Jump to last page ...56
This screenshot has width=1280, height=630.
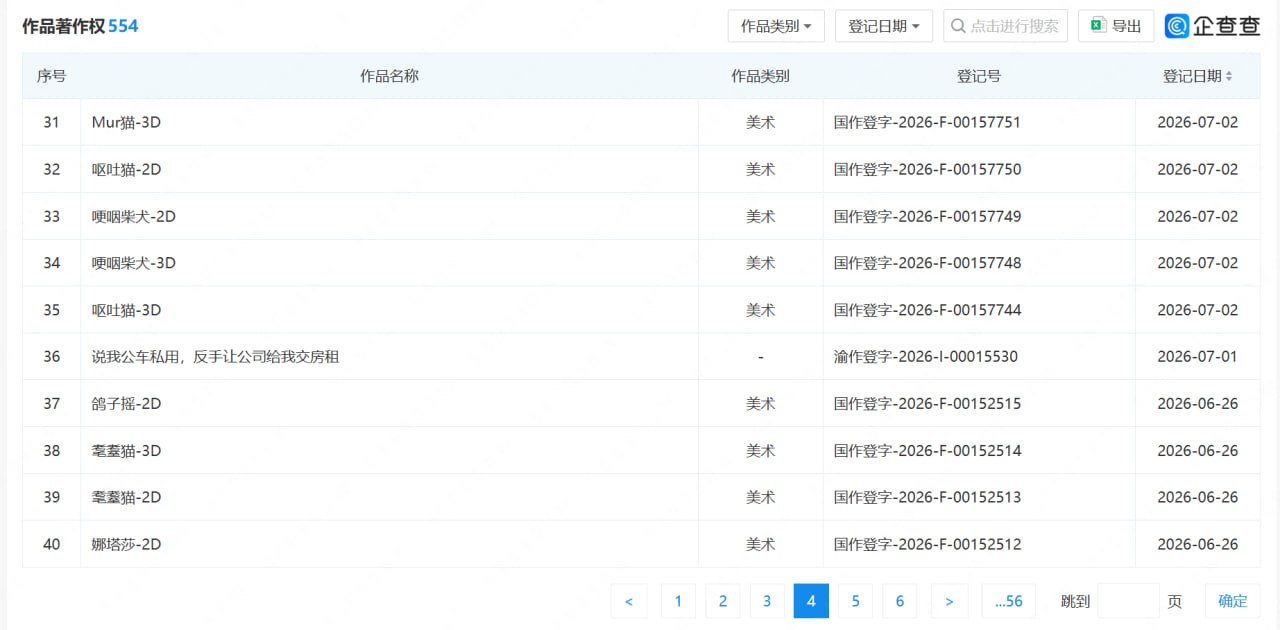[x=1009, y=601]
